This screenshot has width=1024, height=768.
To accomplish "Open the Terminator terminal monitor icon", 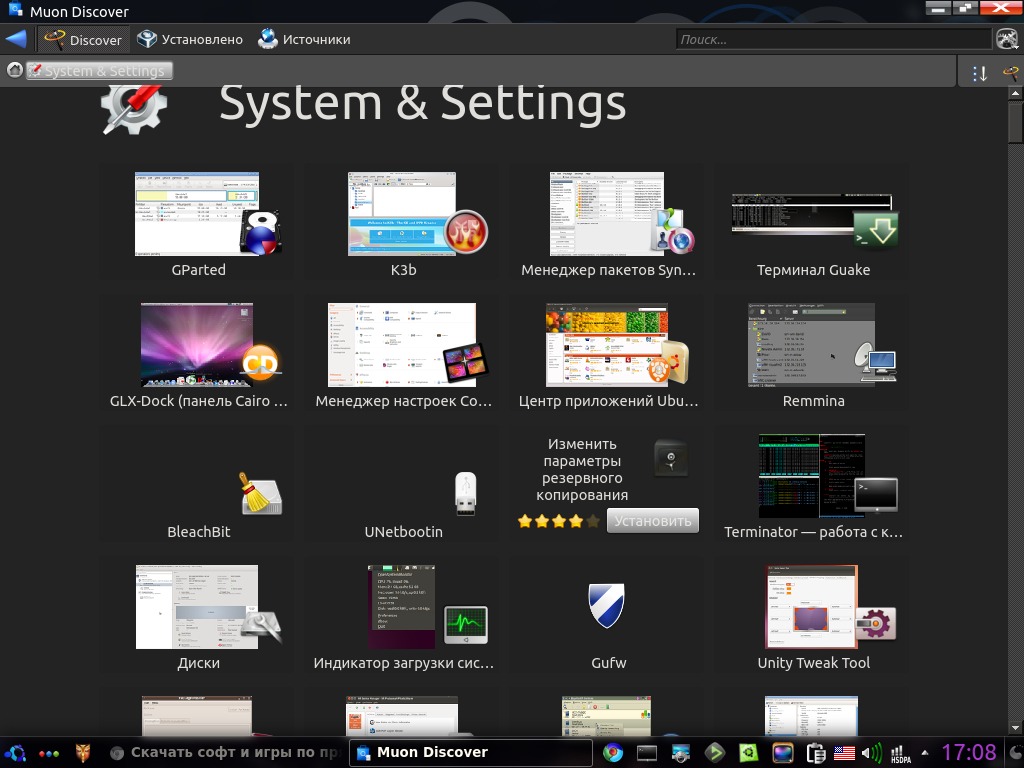I will click(x=876, y=494).
